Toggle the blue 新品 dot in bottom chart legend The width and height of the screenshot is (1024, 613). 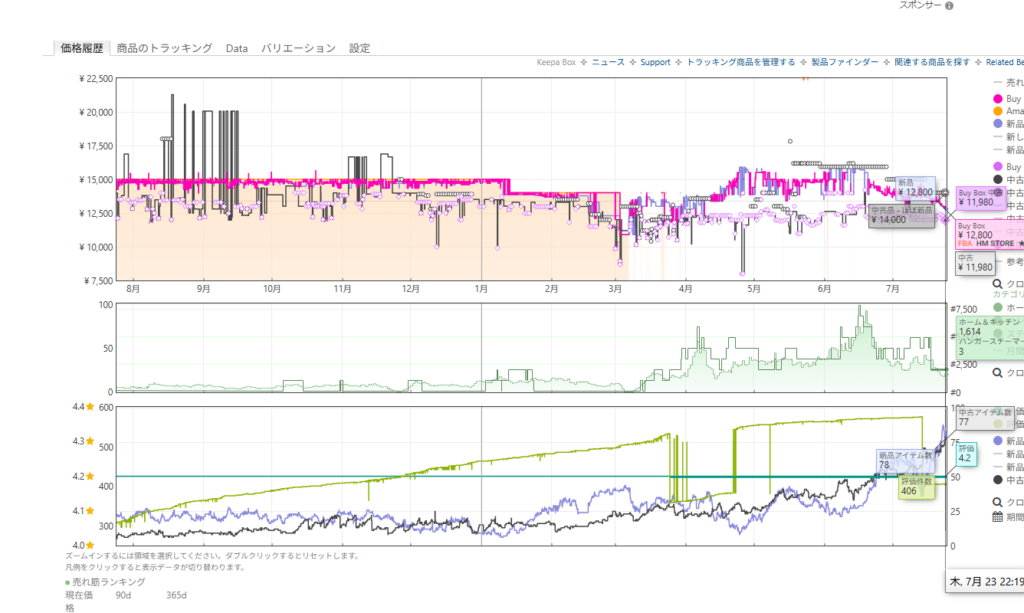tap(997, 441)
